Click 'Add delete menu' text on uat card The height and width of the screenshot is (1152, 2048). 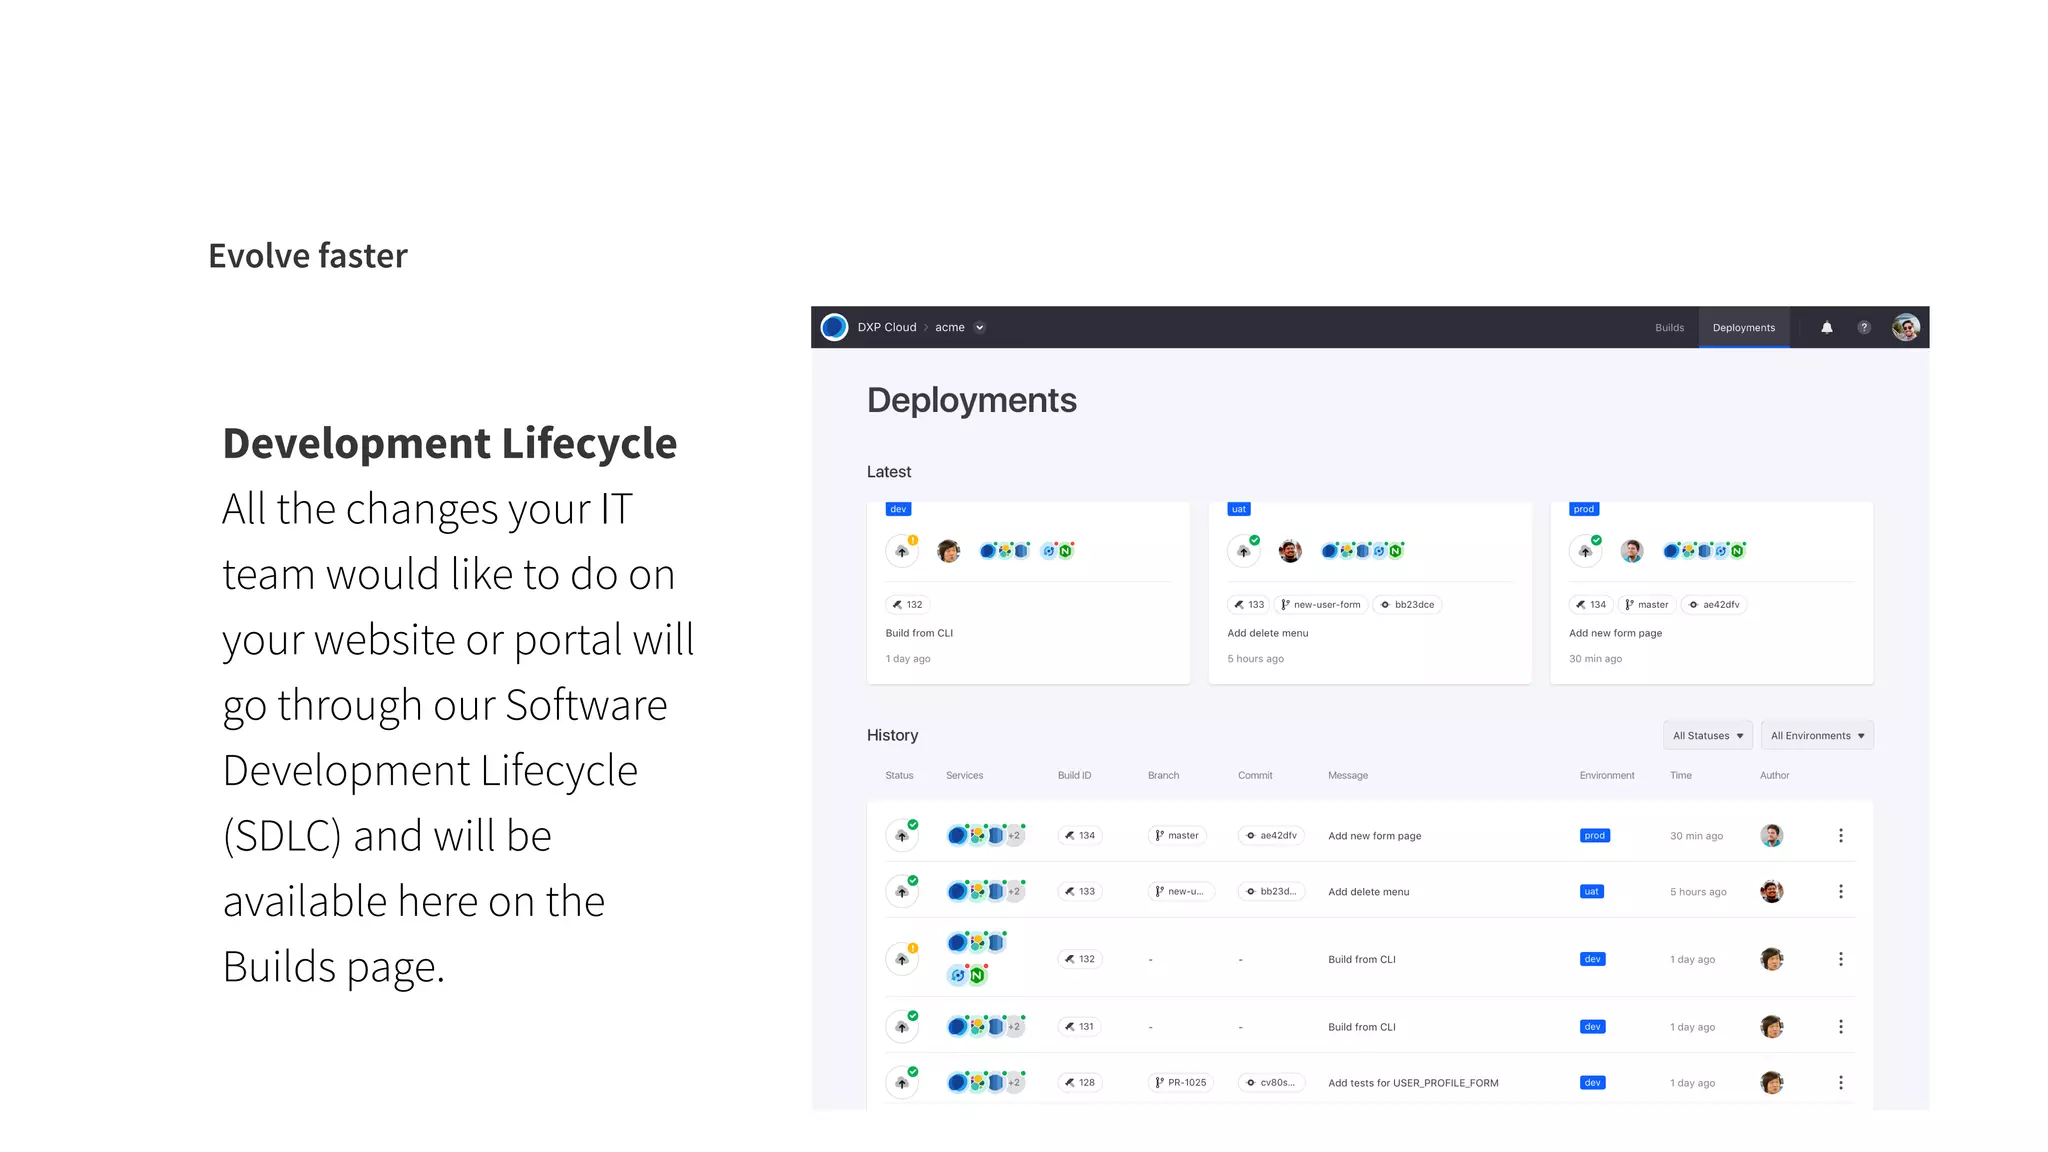click(1267, 633)
